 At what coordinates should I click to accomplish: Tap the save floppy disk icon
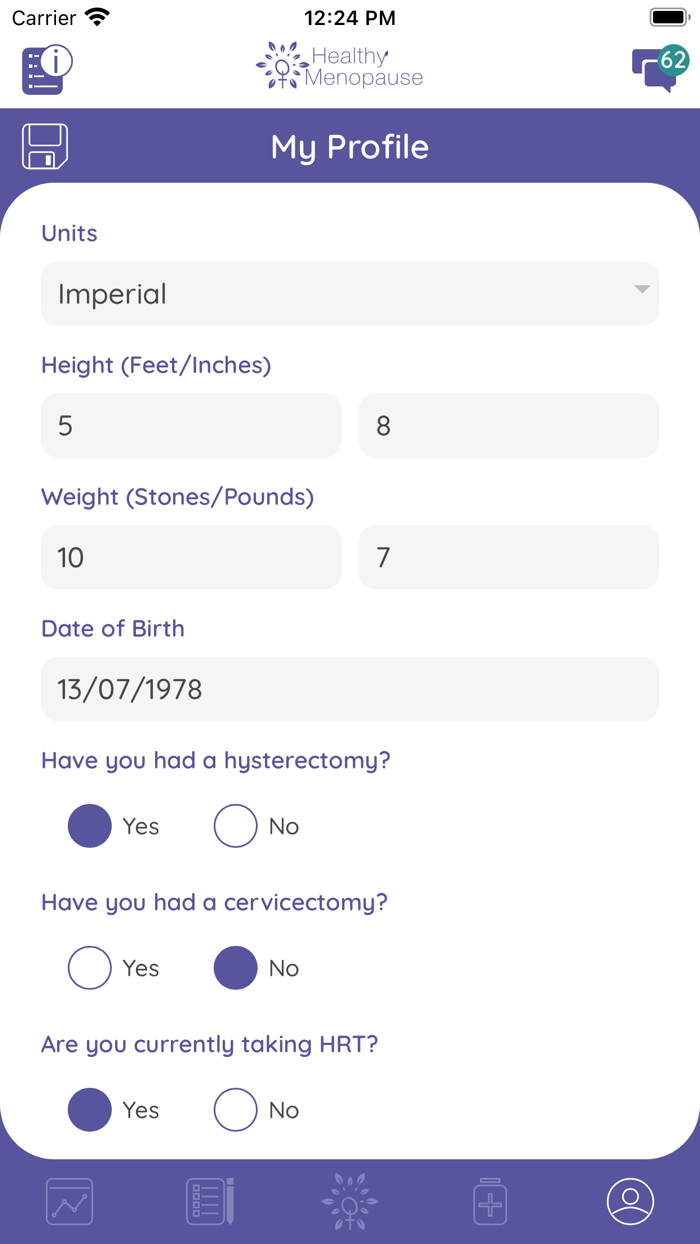point(45,147)
